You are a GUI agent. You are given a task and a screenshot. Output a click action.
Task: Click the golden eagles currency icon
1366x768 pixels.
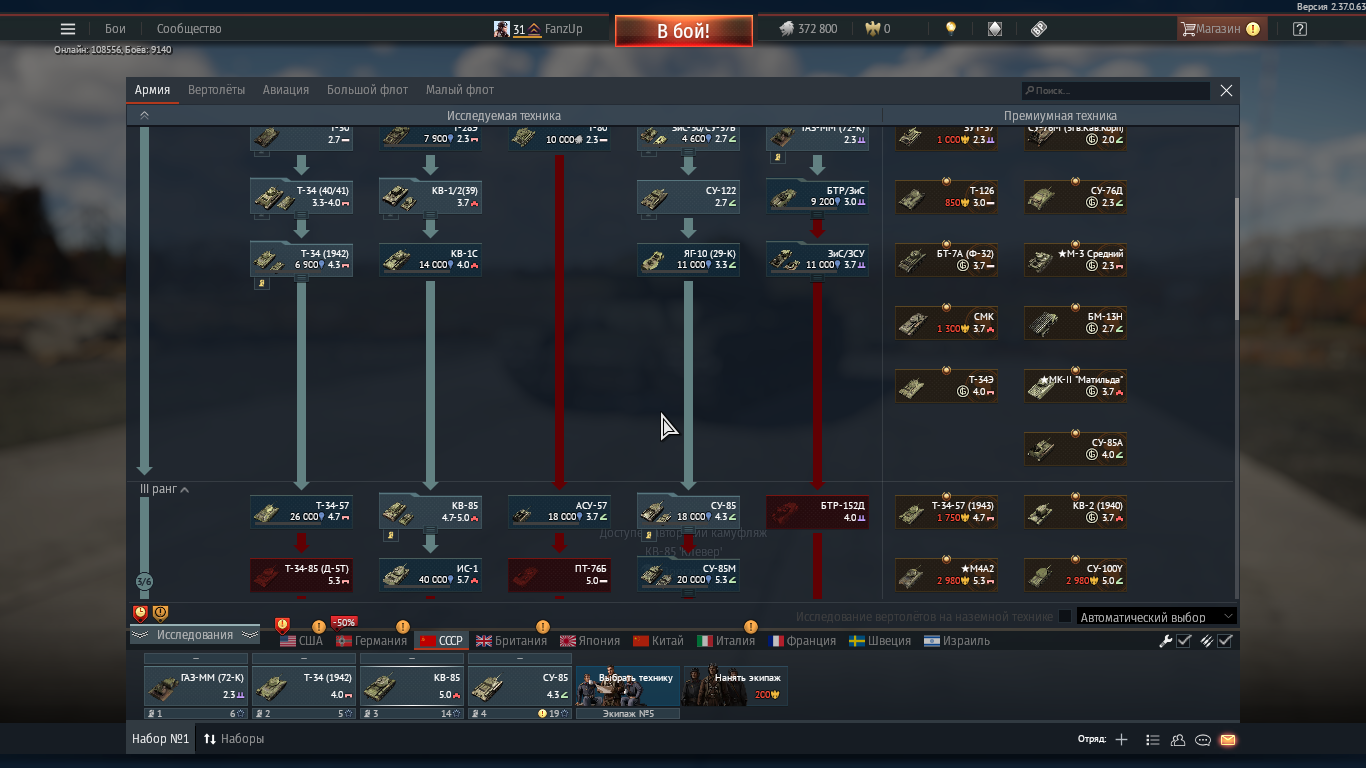pyautogui.click(x=872, y=29)
